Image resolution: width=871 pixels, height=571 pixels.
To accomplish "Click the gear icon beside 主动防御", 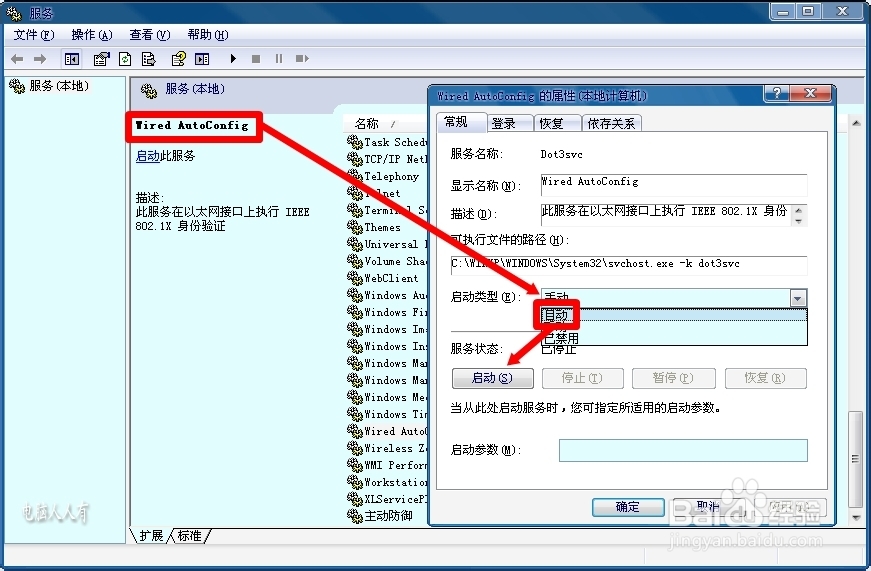I will point(354,516).
